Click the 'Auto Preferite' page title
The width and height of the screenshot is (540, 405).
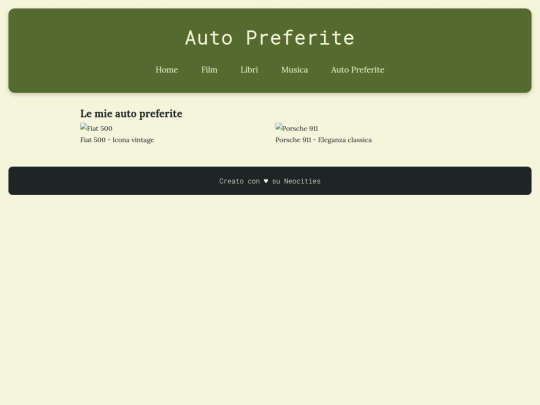point(270,38)
